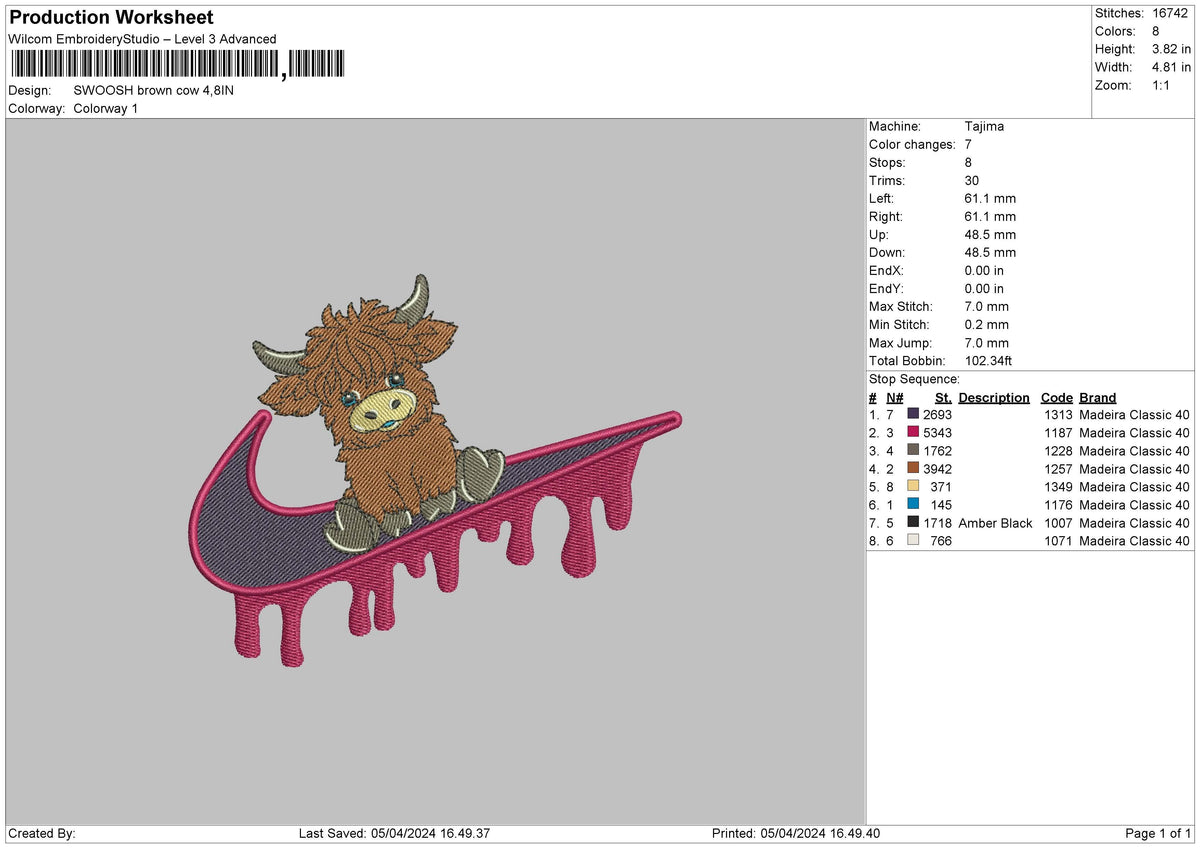The width and height of the screenshot is (1200, 848).
Task: Click the Width value 4.81 in
Action: click(1171, 67)
